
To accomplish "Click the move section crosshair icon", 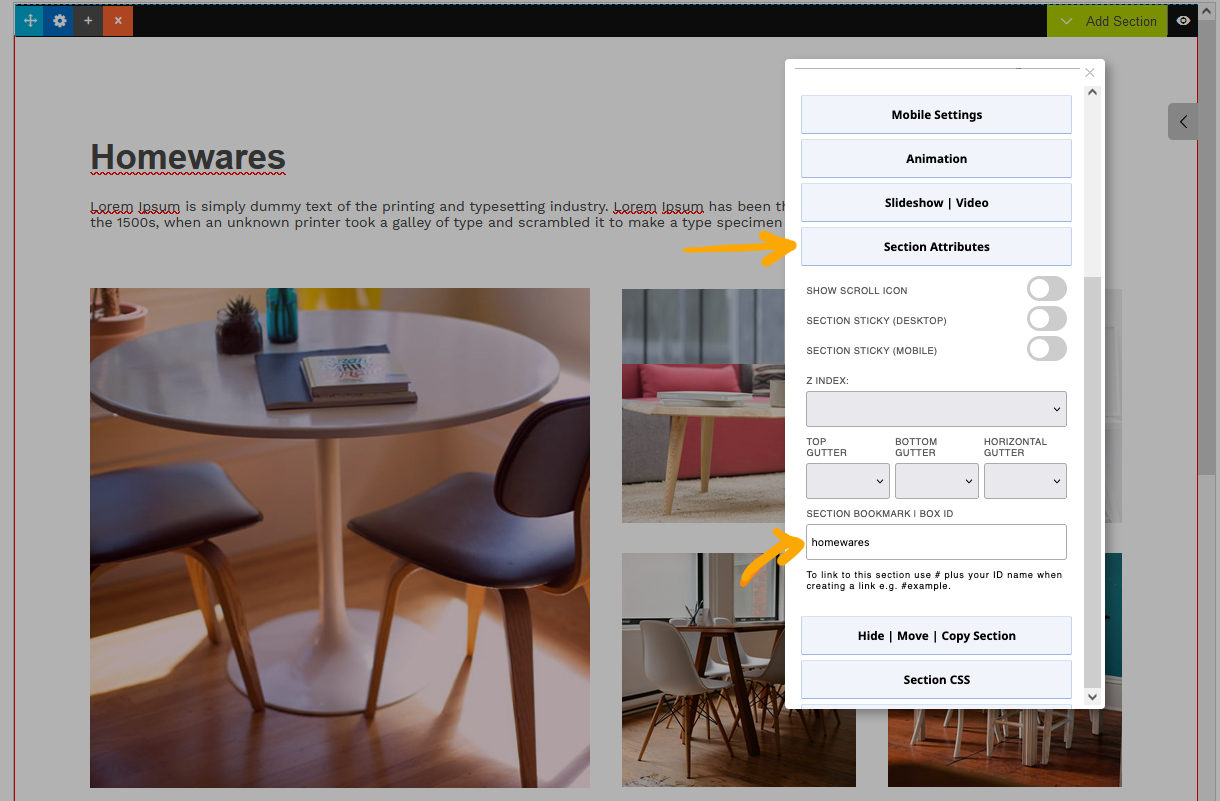I will [30, 21].
